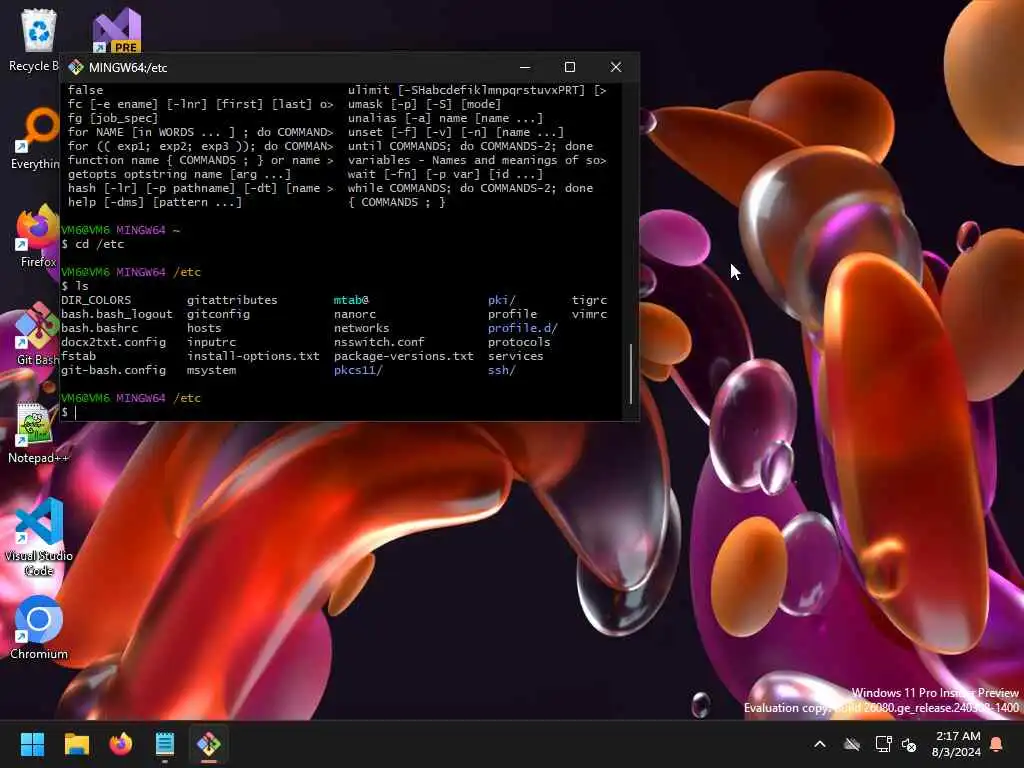Click the terminal prompt input line
This screenshot has width=1024, height=768.
click(341, 412)
